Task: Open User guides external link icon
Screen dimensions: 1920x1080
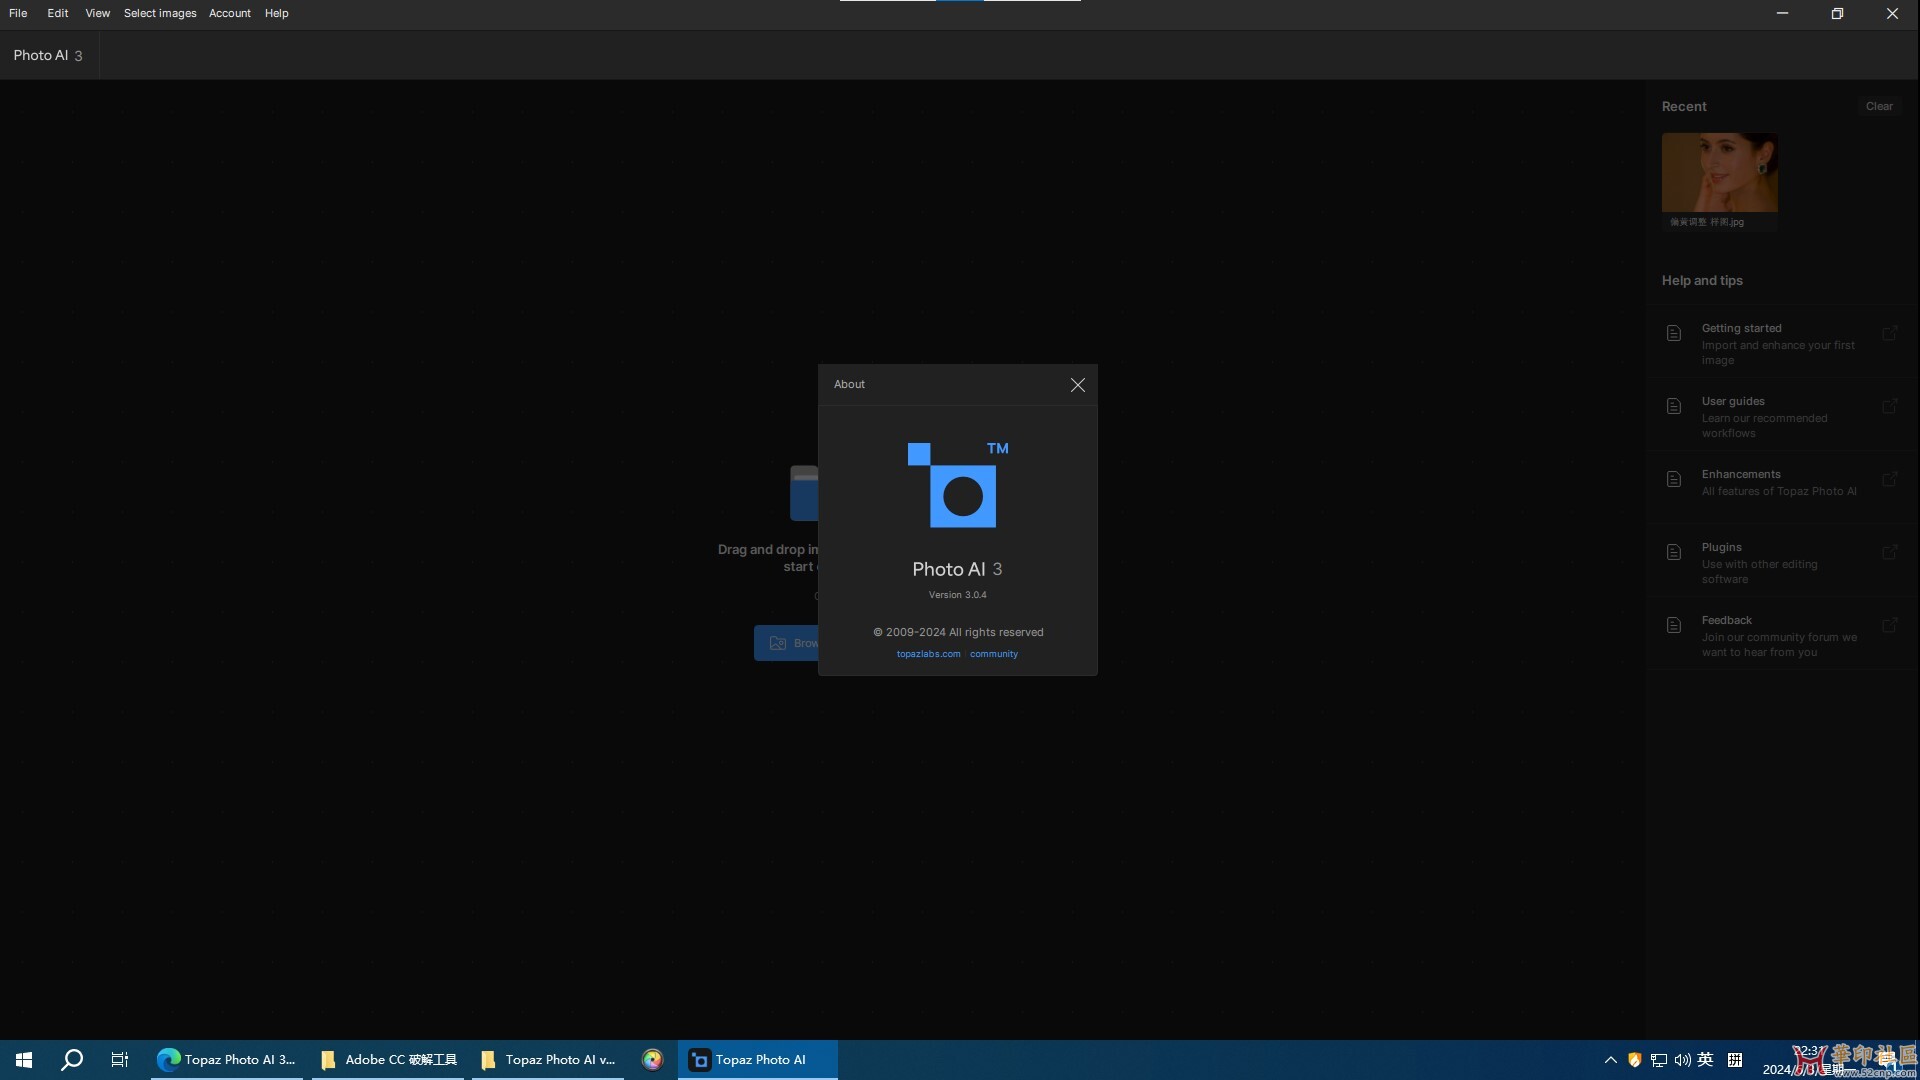Action: point(1890,406)
